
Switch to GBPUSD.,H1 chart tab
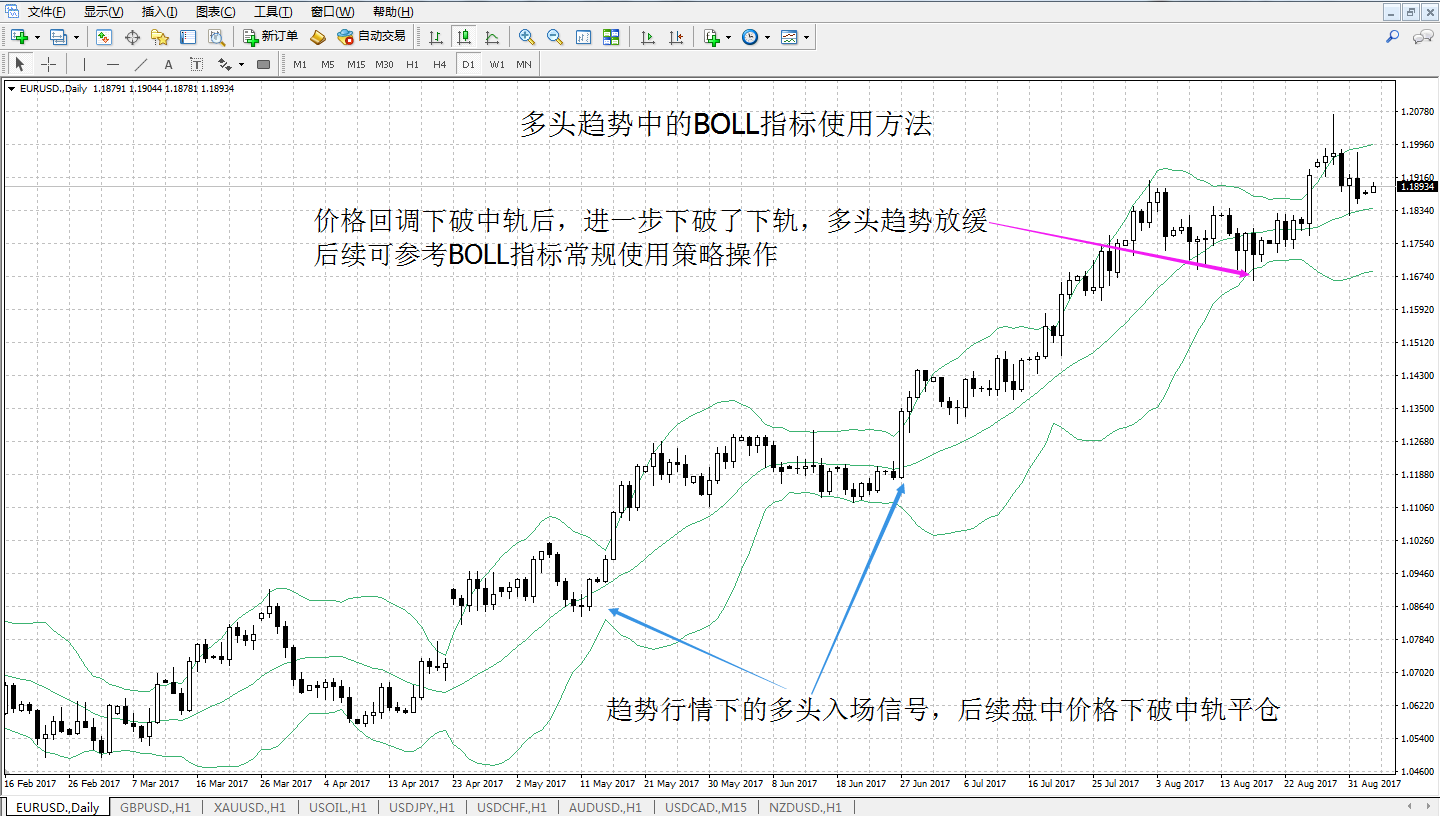pos(153,807)
